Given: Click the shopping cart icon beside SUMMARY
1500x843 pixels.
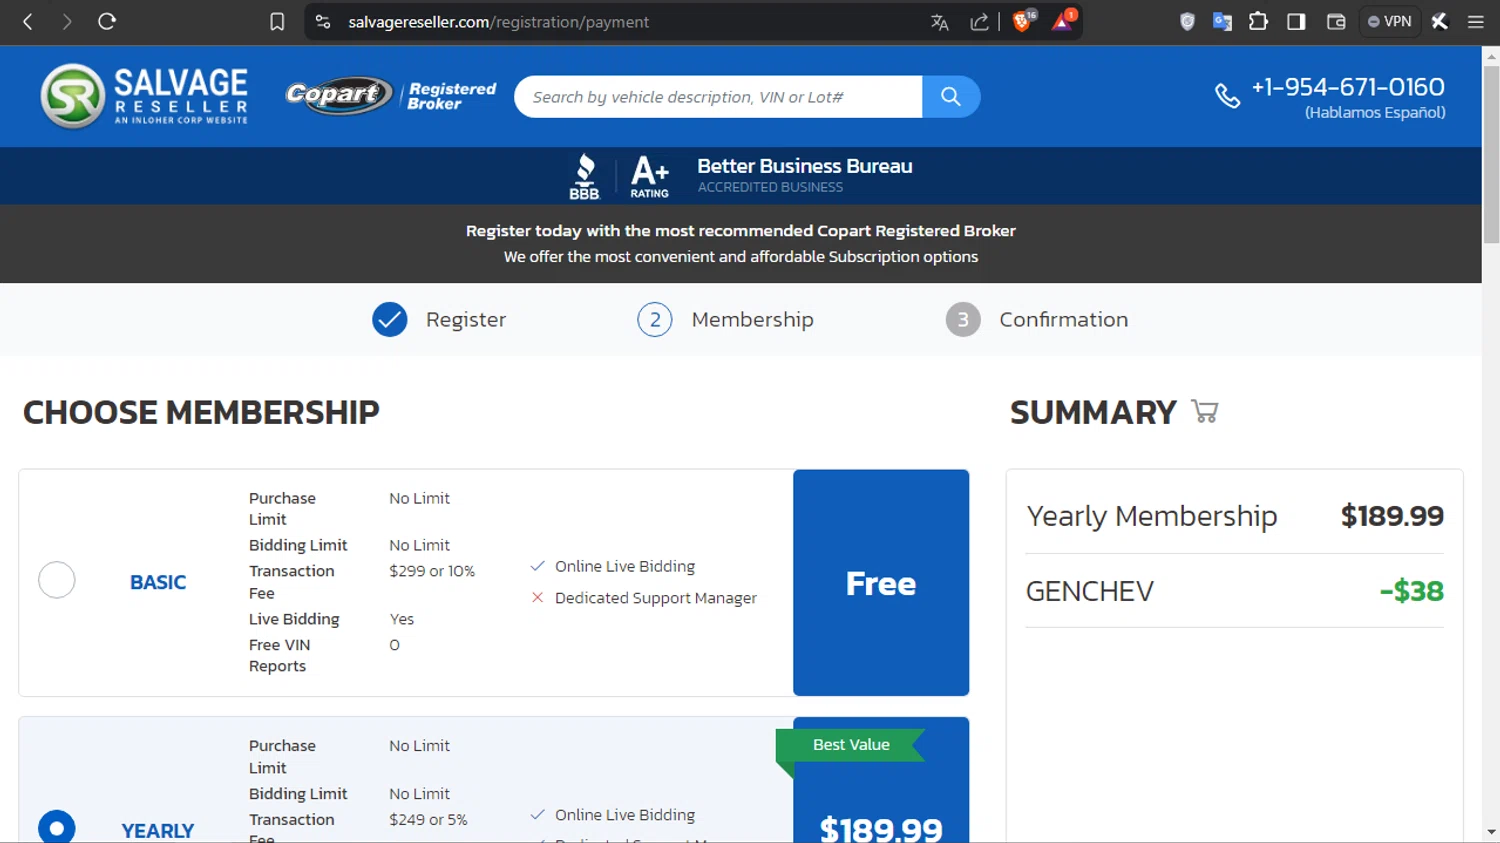Looking at the screenshot, I should 1205,411.
